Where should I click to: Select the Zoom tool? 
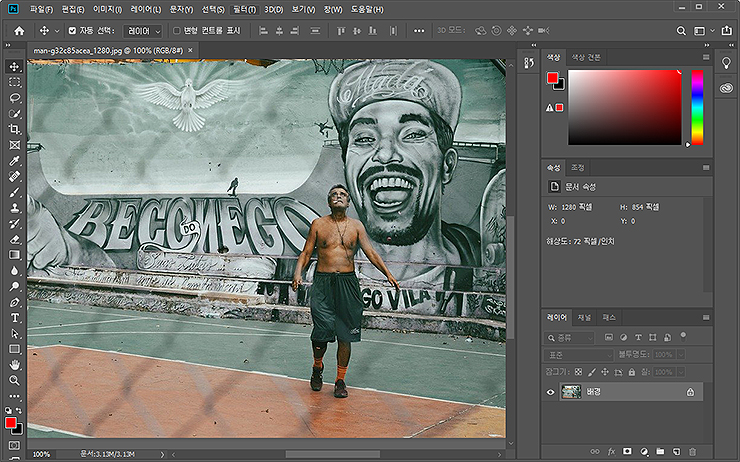click(x=15, y=380)
